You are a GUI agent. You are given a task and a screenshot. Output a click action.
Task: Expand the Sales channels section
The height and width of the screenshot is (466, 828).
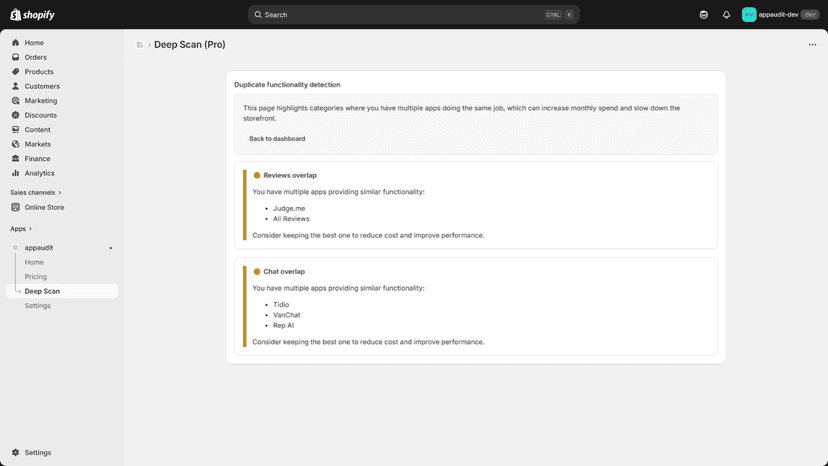point(36,192)
